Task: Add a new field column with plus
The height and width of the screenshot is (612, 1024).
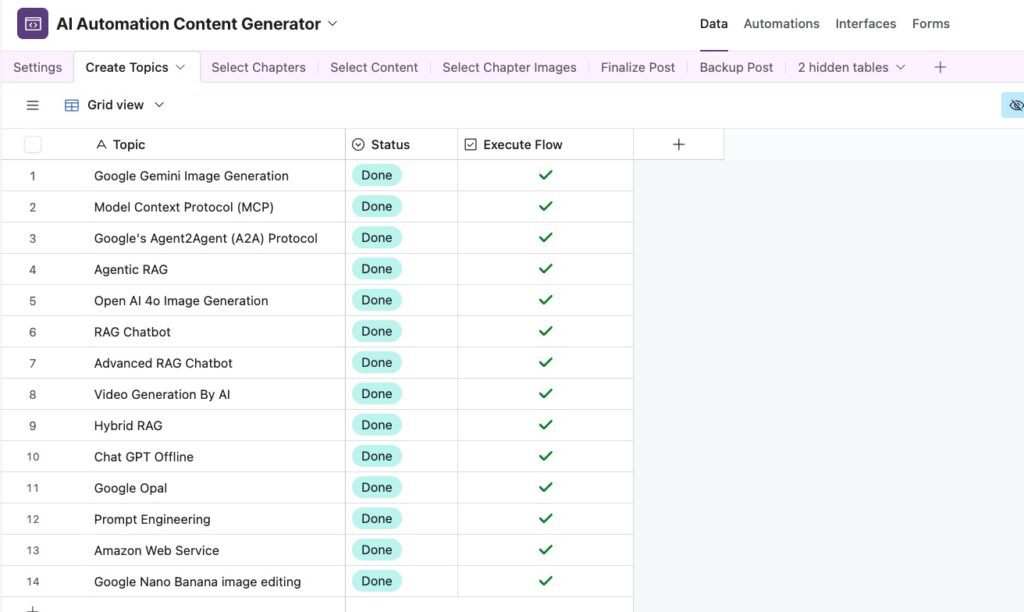Action: (x=679, y=144)
